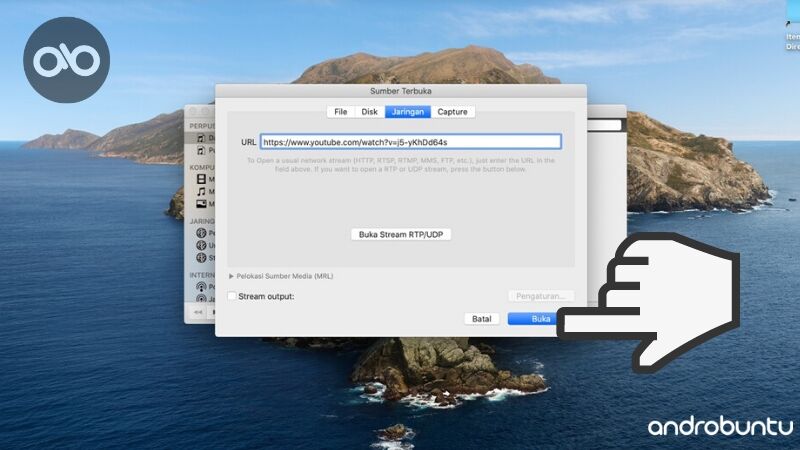
Task: Click the Batal button
Action: (482, 319)
